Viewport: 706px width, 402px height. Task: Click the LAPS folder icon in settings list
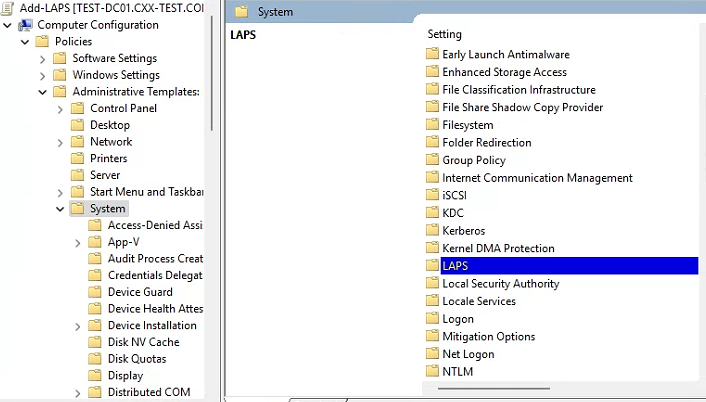(432, 266)
